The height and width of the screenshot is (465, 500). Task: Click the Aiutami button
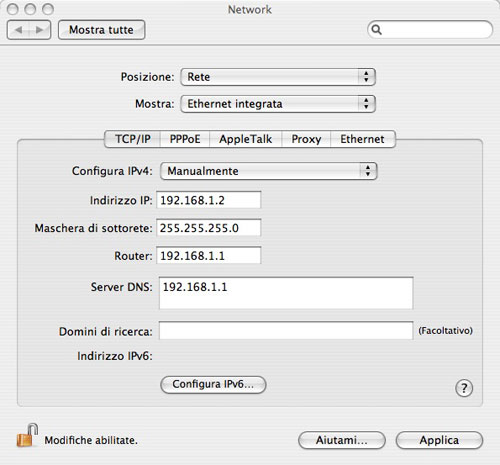342,440
